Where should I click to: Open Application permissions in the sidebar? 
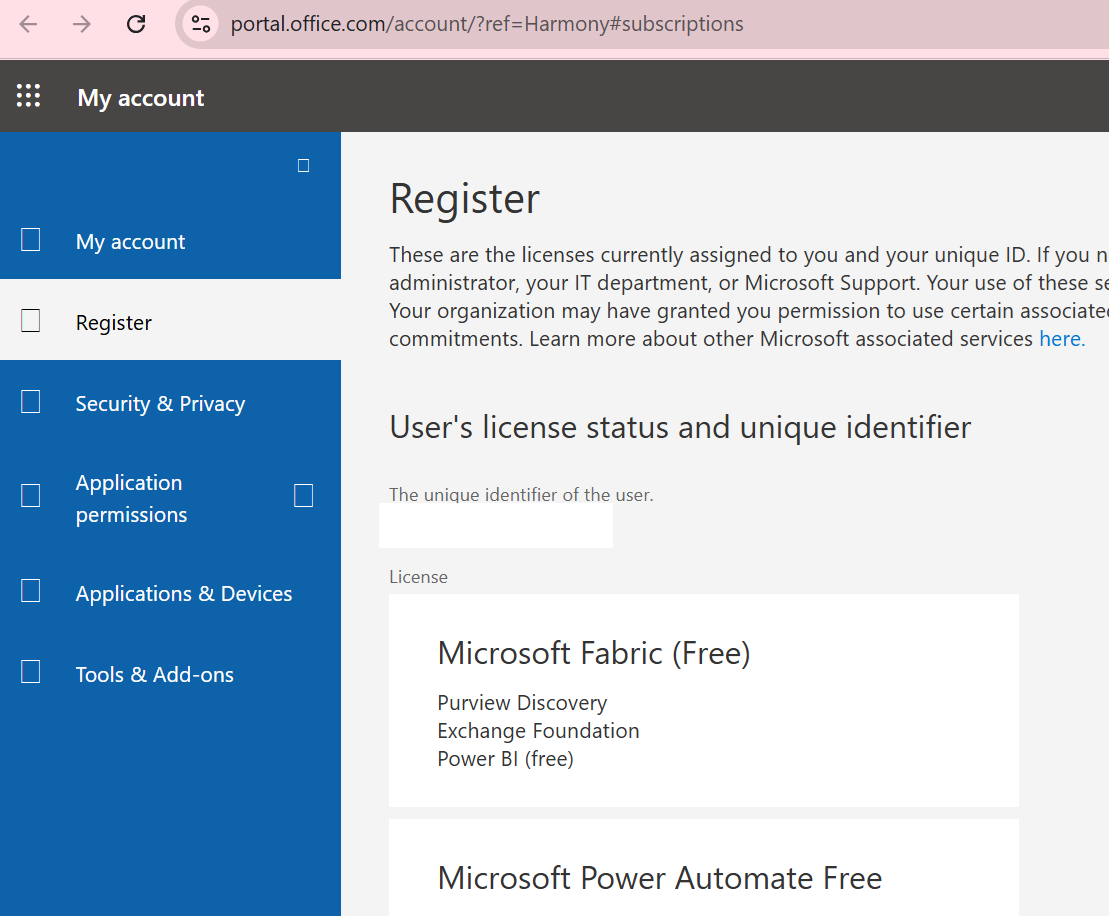132,498
